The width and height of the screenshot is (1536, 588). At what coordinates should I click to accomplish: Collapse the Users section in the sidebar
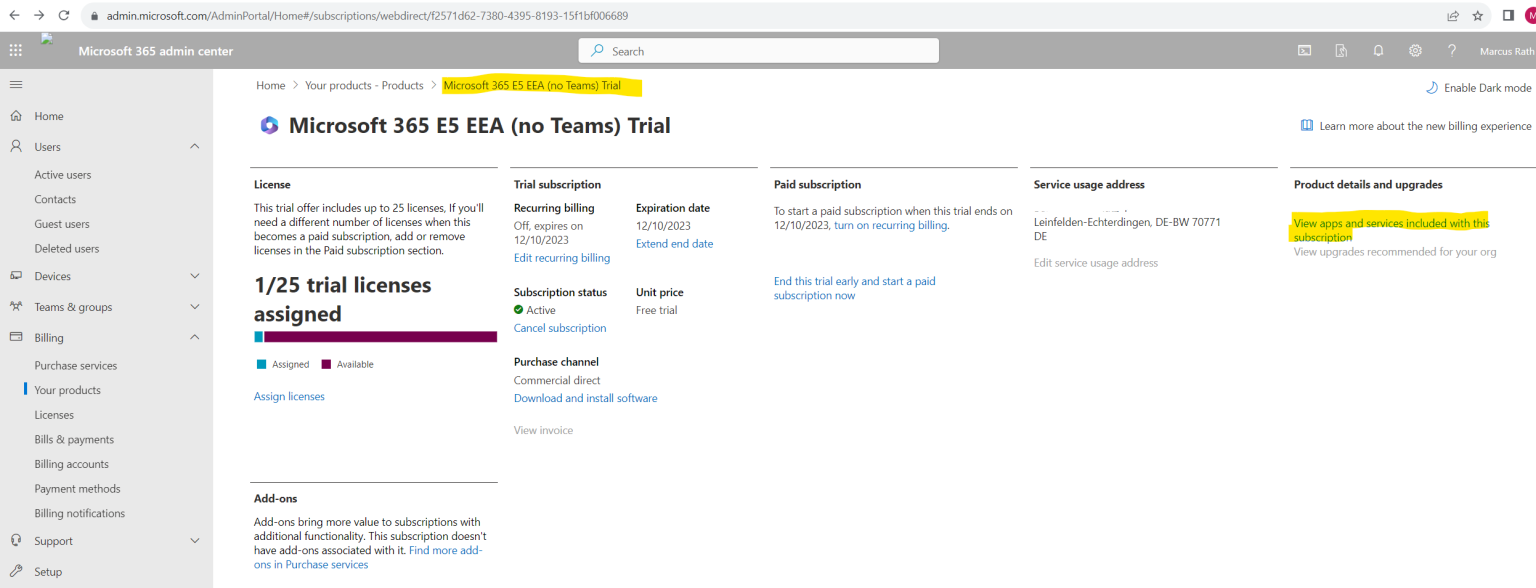[196, 146]
